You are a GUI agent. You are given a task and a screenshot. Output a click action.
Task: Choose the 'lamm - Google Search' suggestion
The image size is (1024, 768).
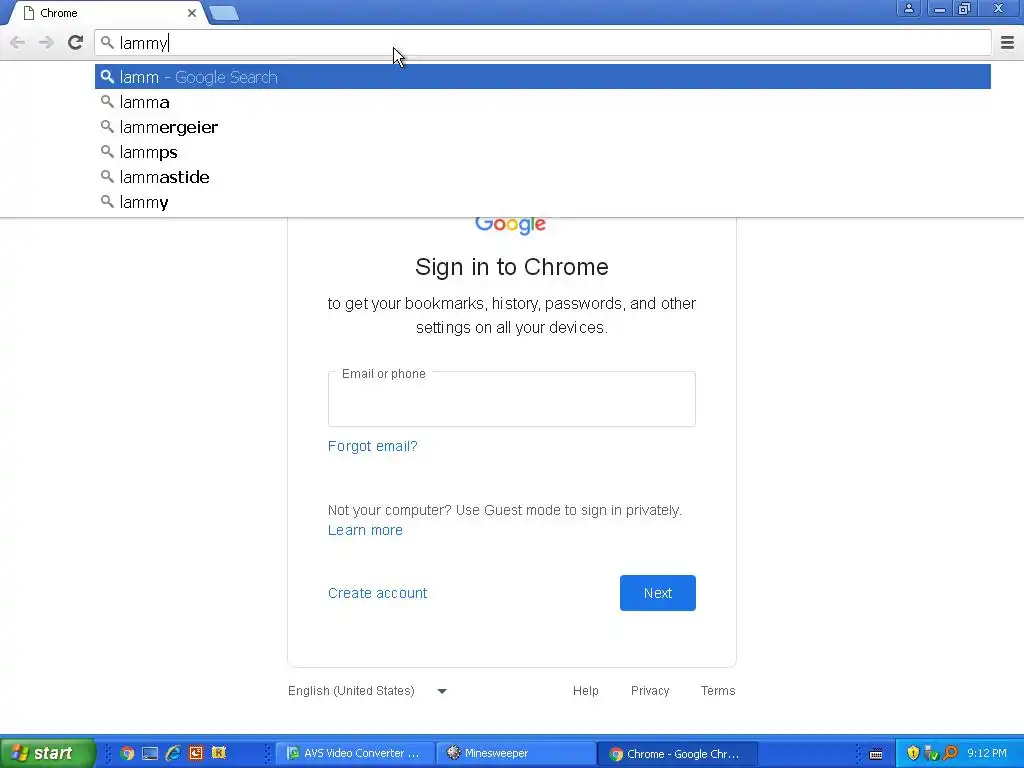pos(543,77)
